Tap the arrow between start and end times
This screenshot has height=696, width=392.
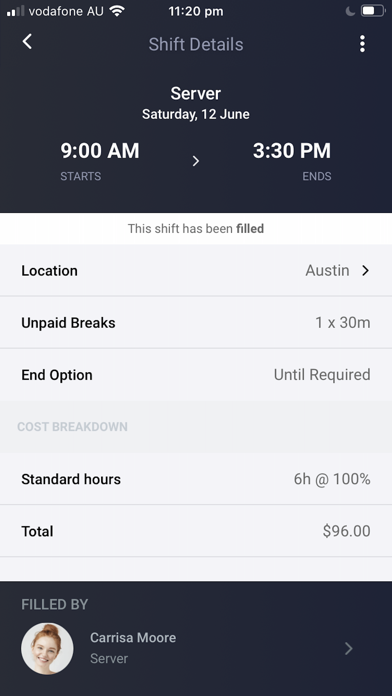pos(196,161)
